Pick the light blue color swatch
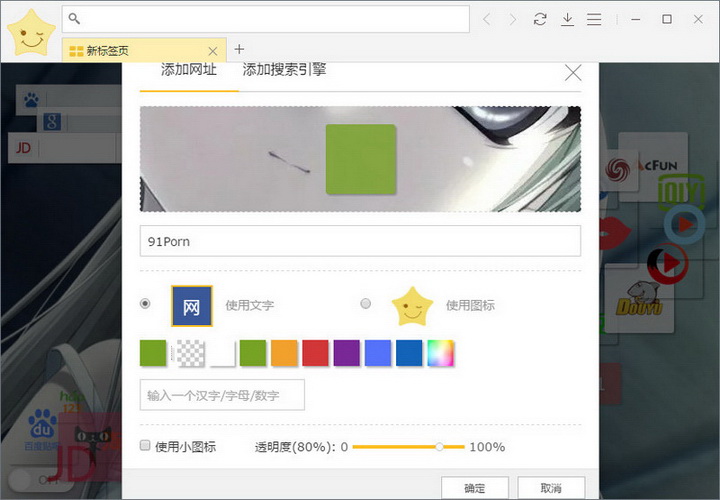 378,353
